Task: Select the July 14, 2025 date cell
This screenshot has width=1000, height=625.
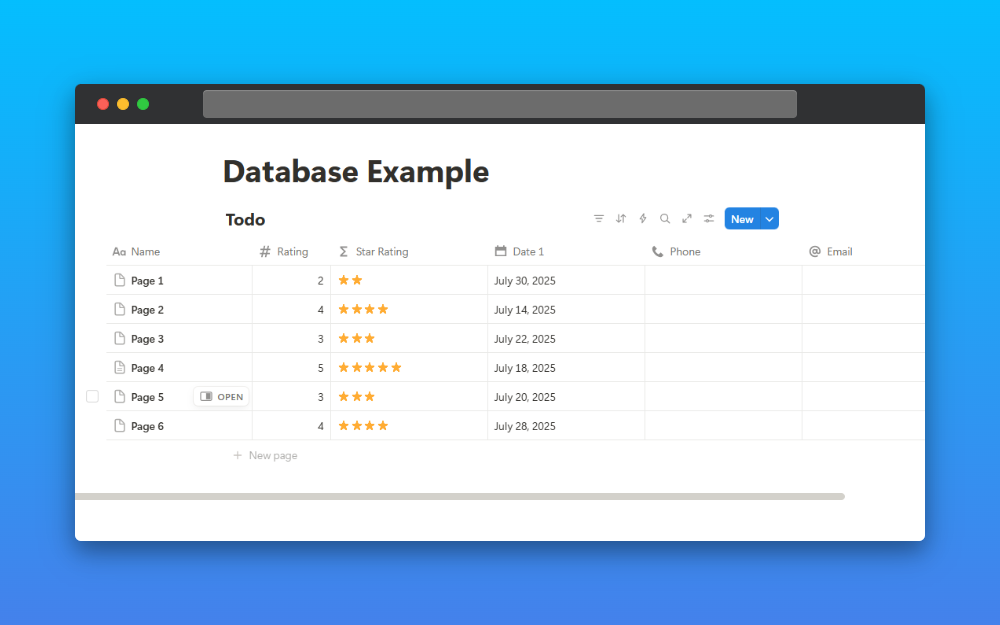Action: (x=566, y=310)
